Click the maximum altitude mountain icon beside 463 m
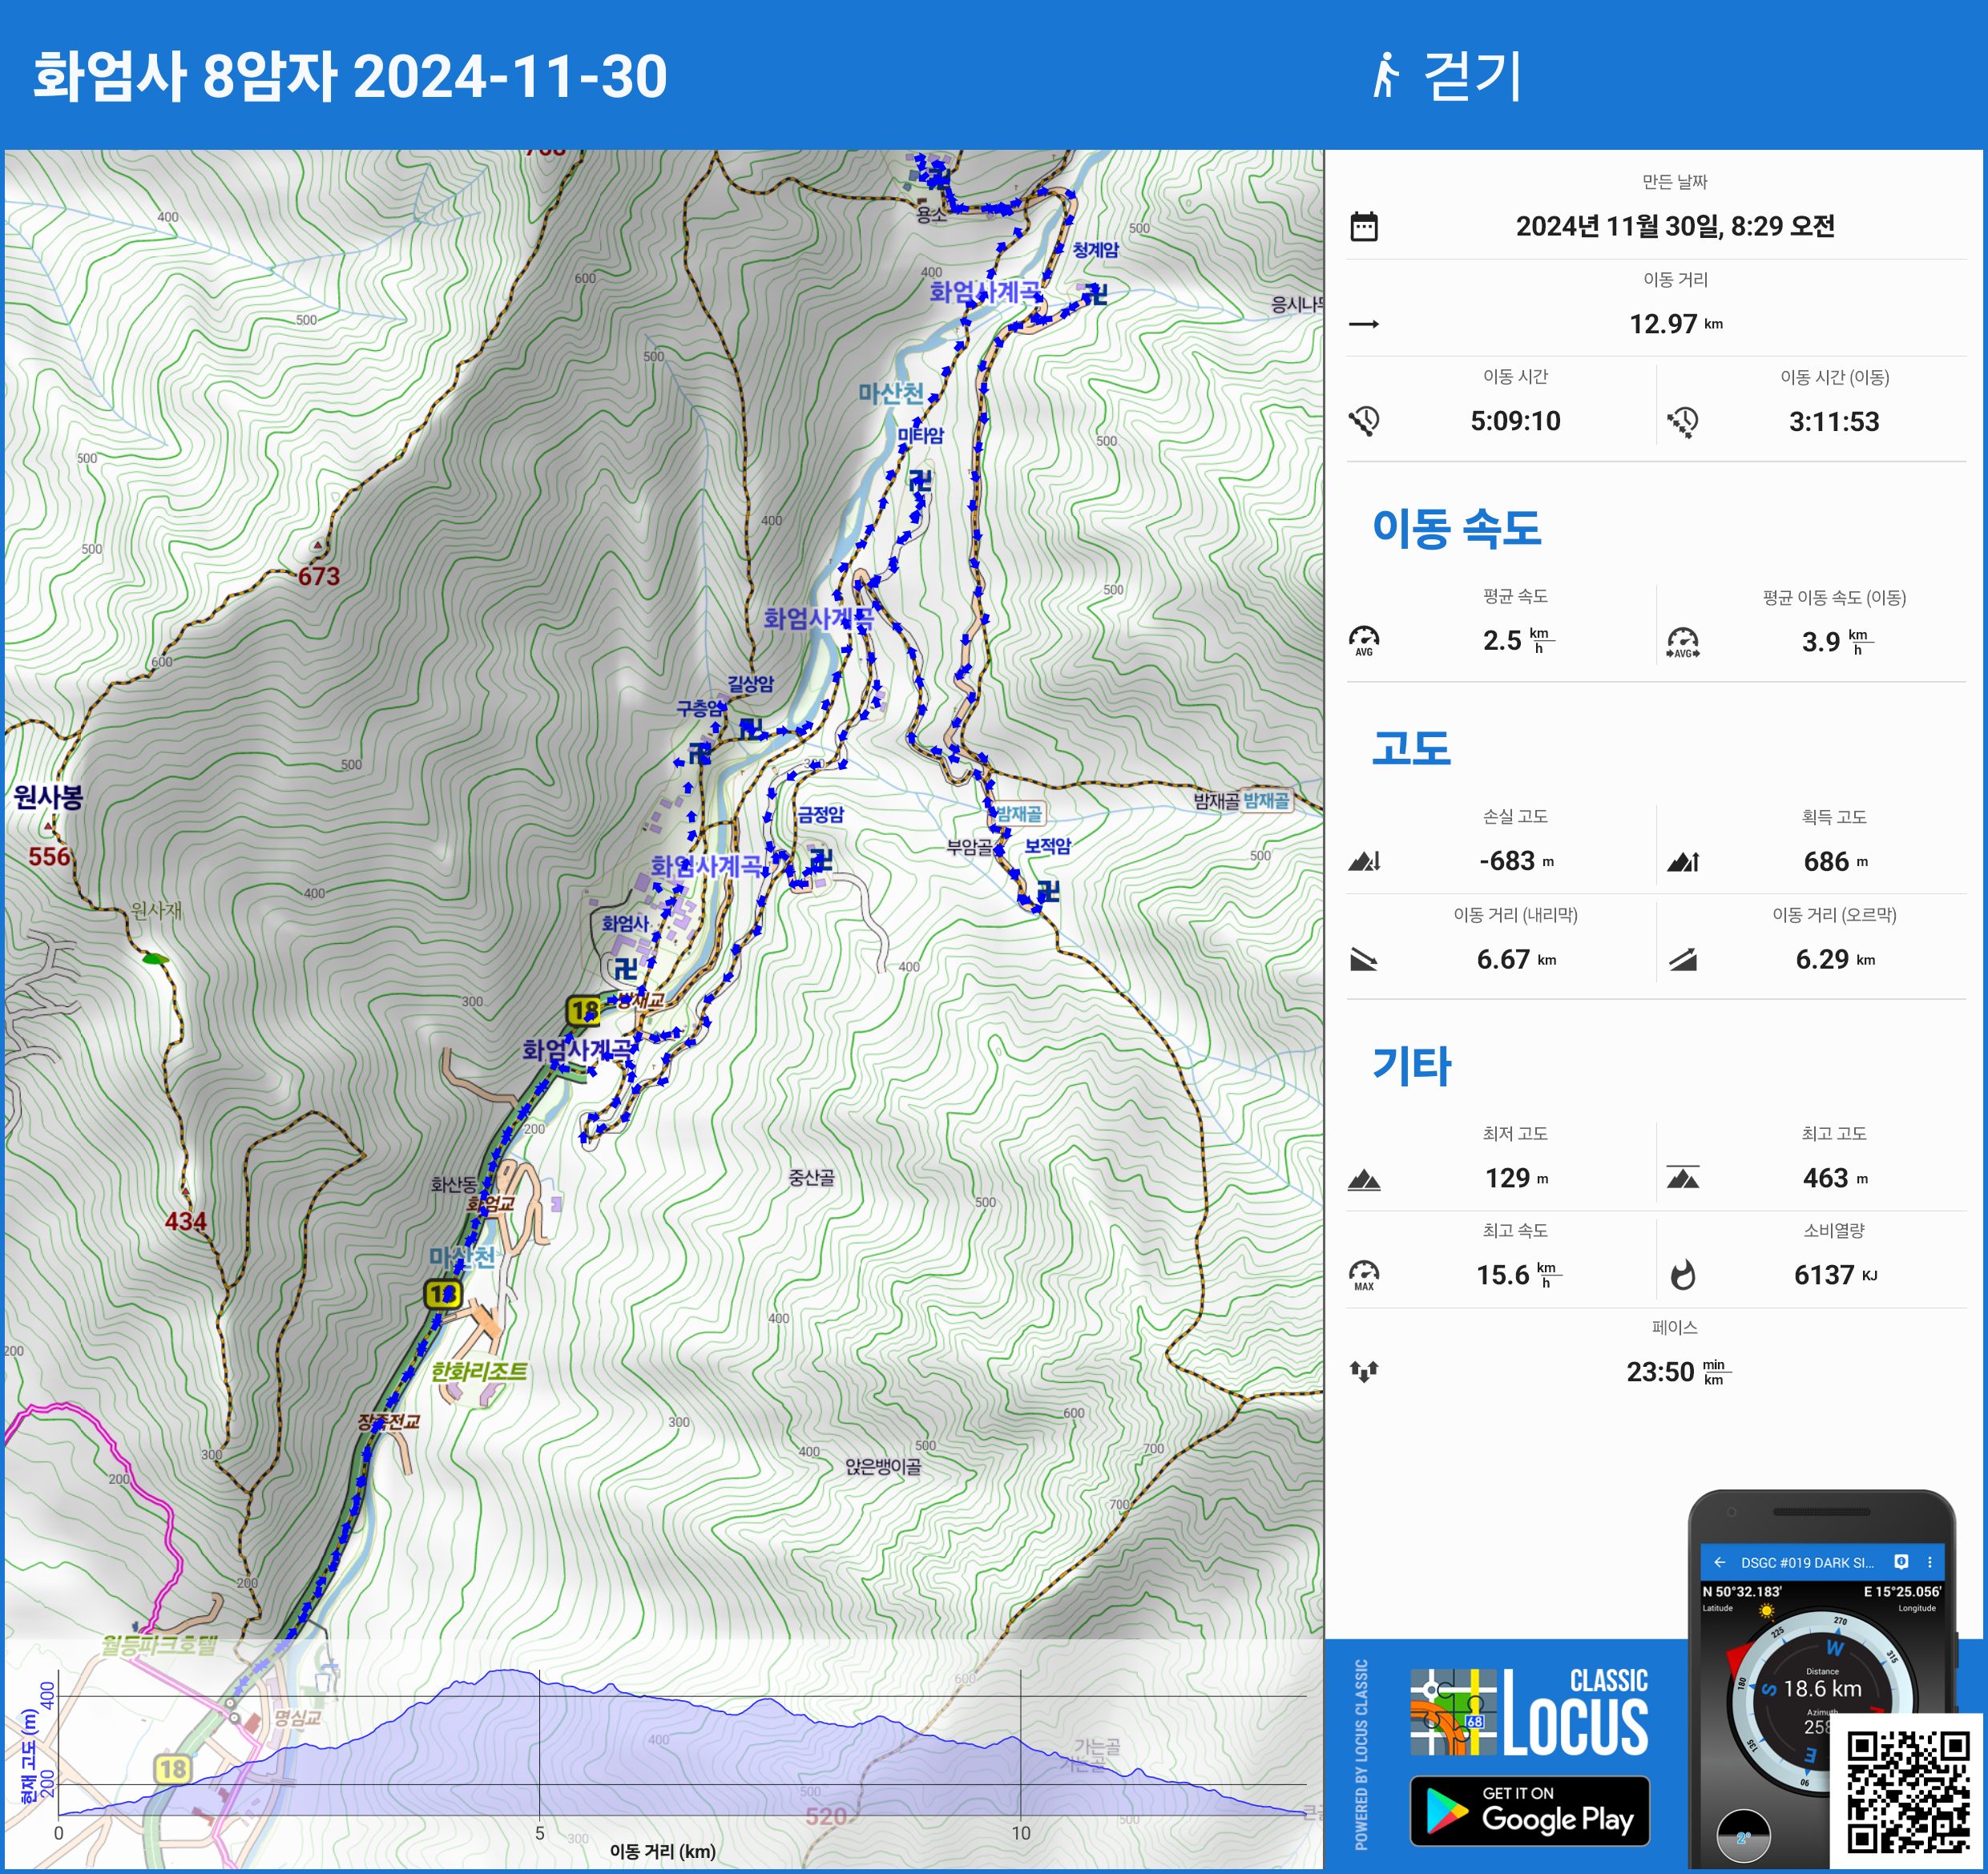 (1683, 1178)
